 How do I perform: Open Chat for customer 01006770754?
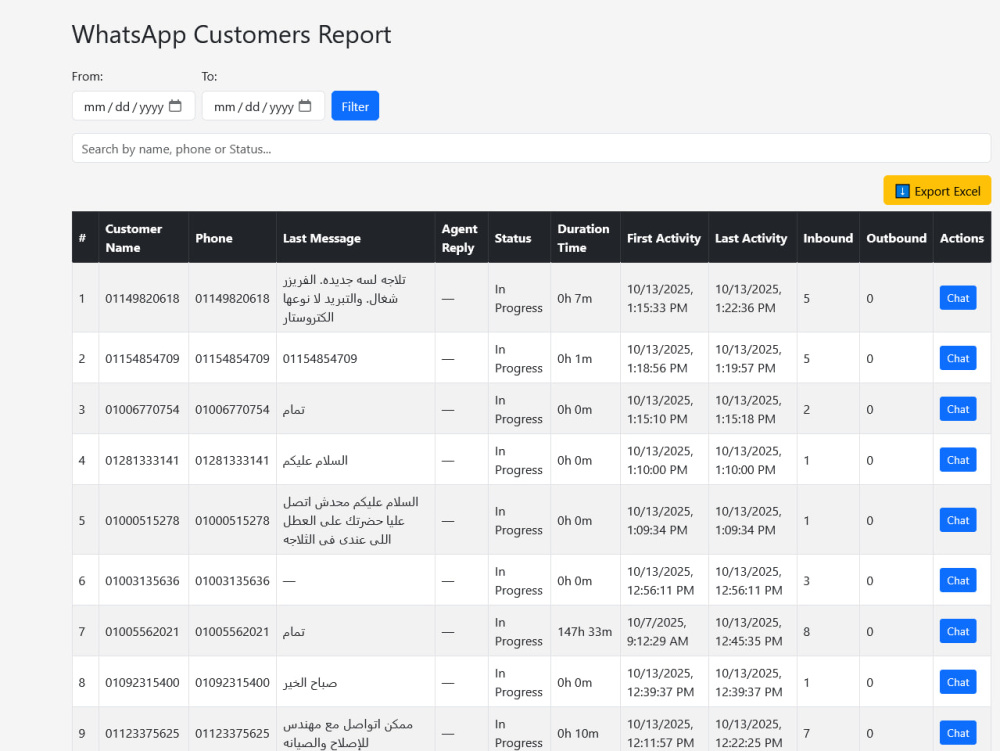(957, 409)
